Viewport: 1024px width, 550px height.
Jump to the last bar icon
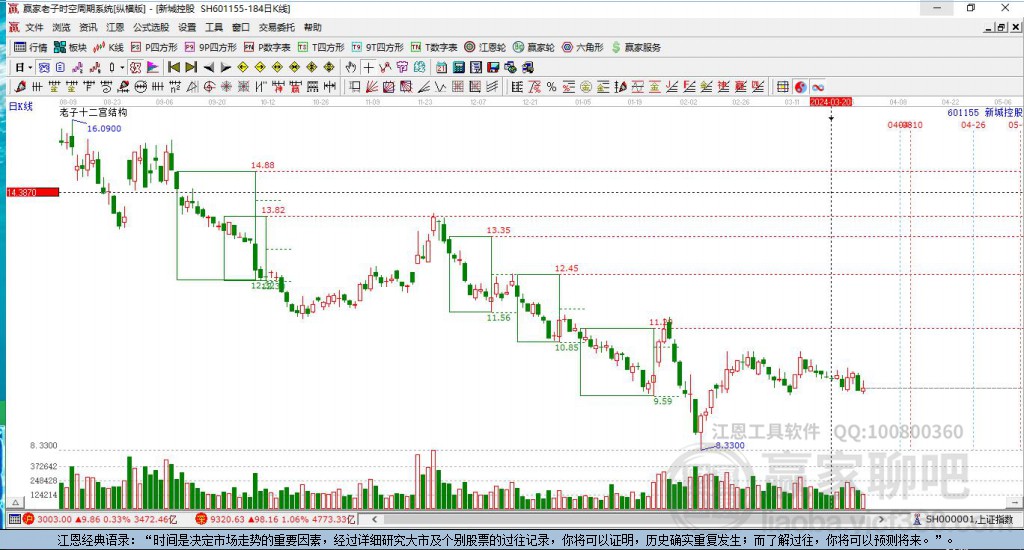[191, 67]
